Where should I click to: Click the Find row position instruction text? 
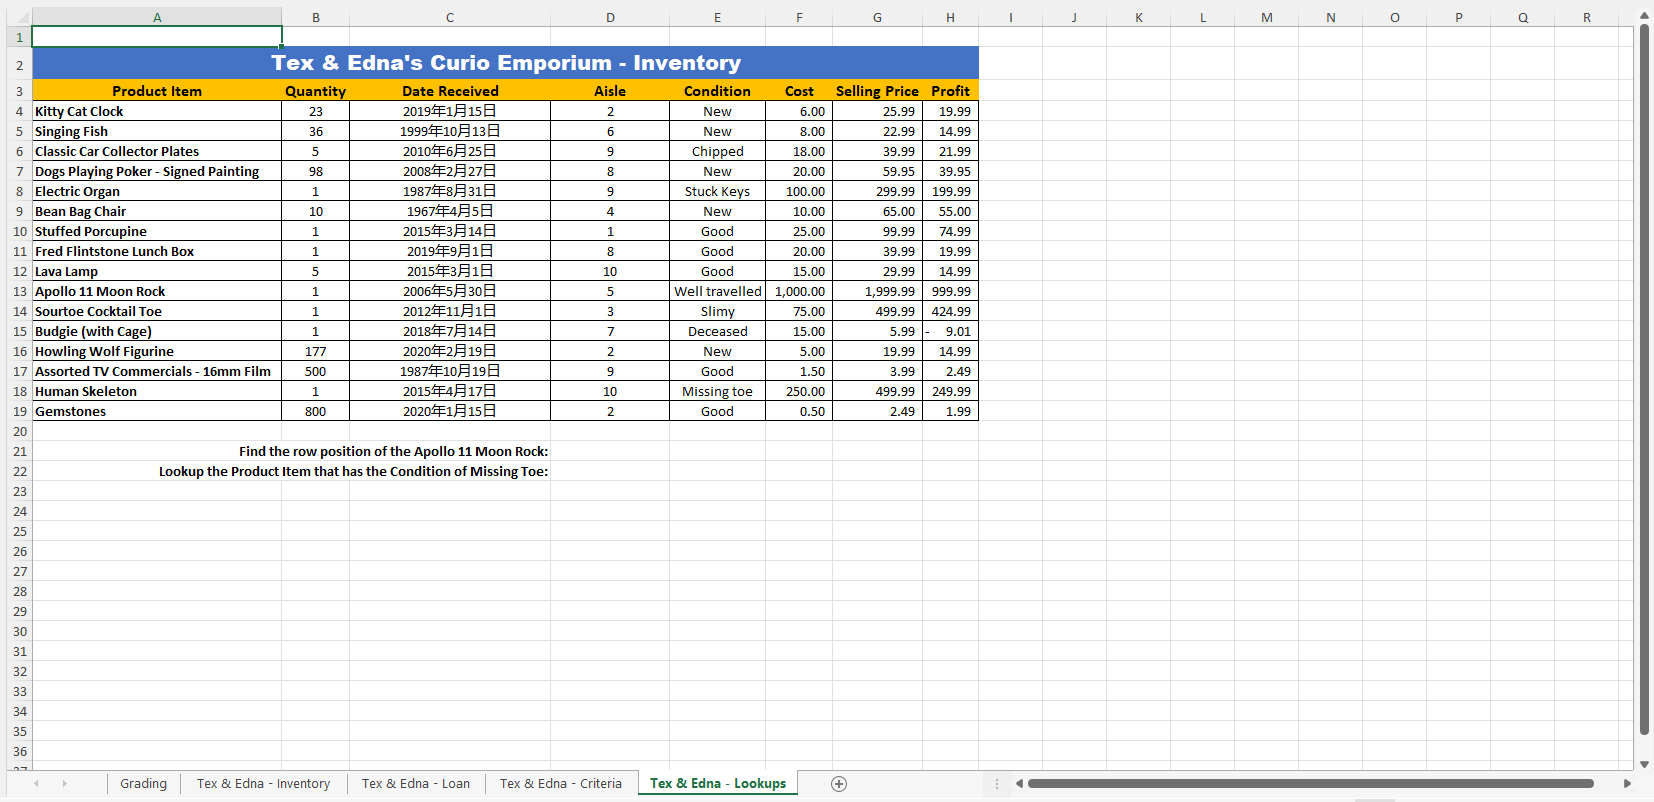coord(393,451)
